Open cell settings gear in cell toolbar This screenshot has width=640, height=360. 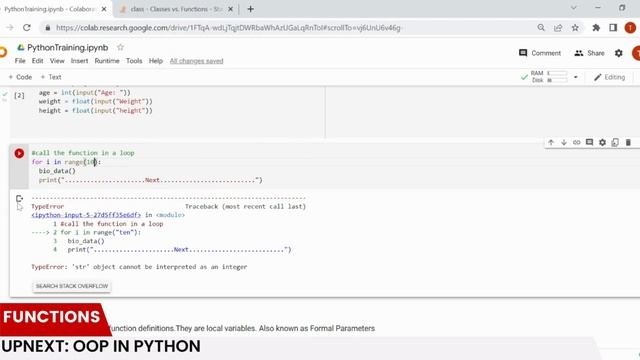602,142
